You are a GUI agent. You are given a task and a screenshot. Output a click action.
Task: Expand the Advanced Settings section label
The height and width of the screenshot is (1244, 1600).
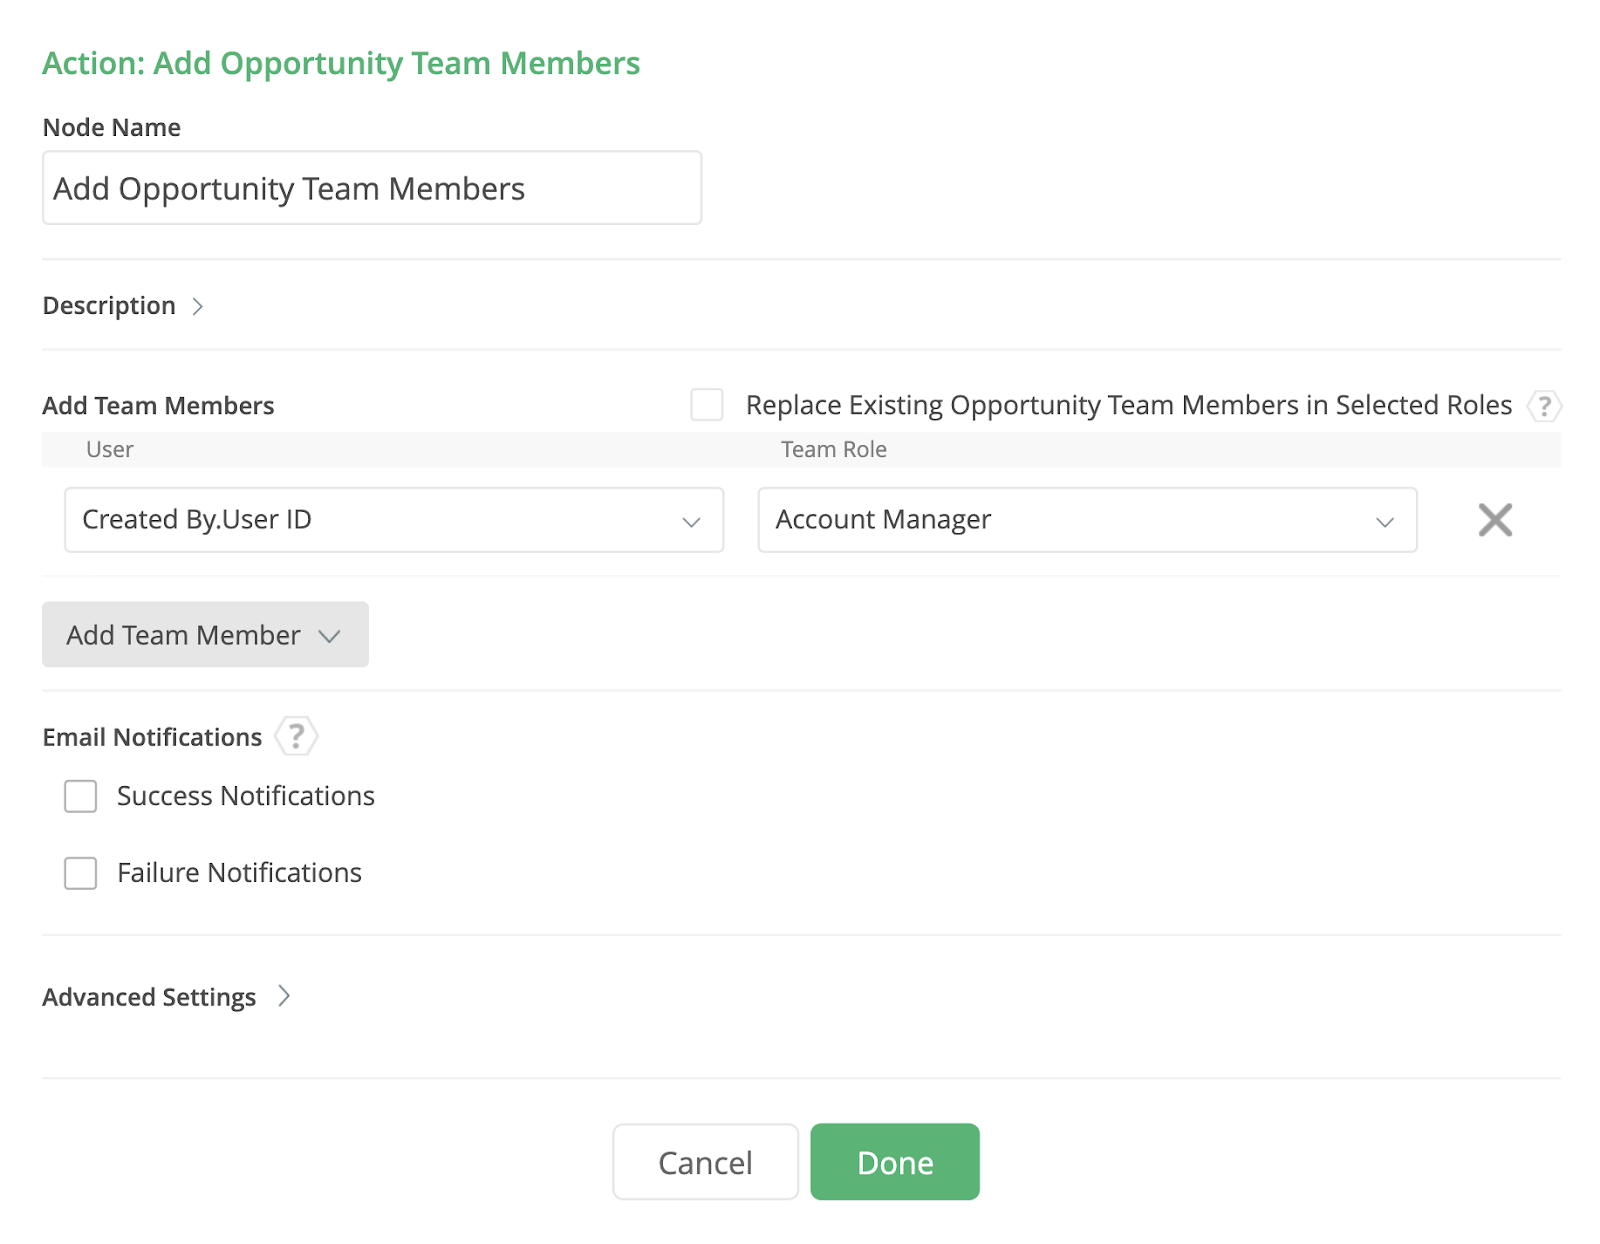click(x=149, y=997)
